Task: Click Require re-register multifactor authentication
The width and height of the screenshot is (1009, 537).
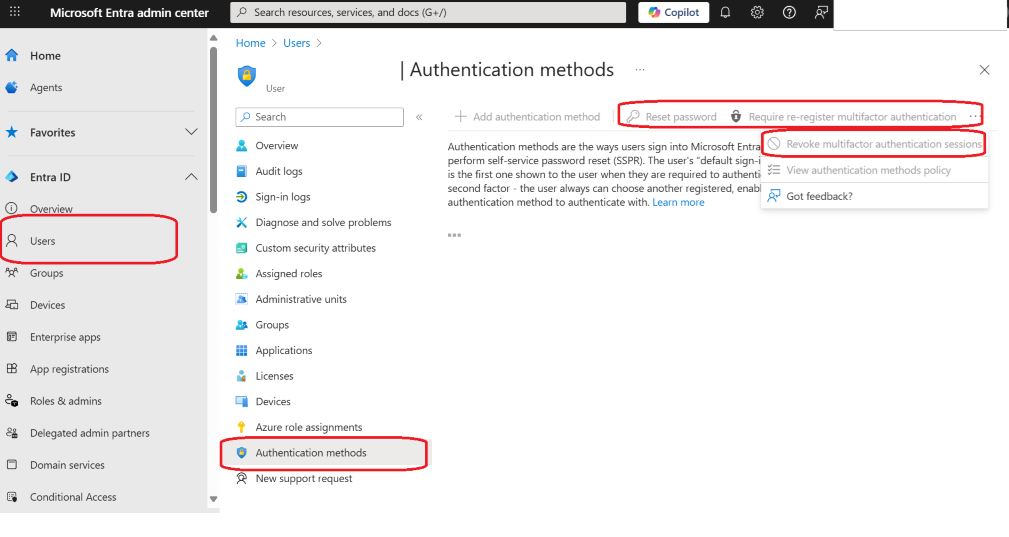Action: pos(844,117)
